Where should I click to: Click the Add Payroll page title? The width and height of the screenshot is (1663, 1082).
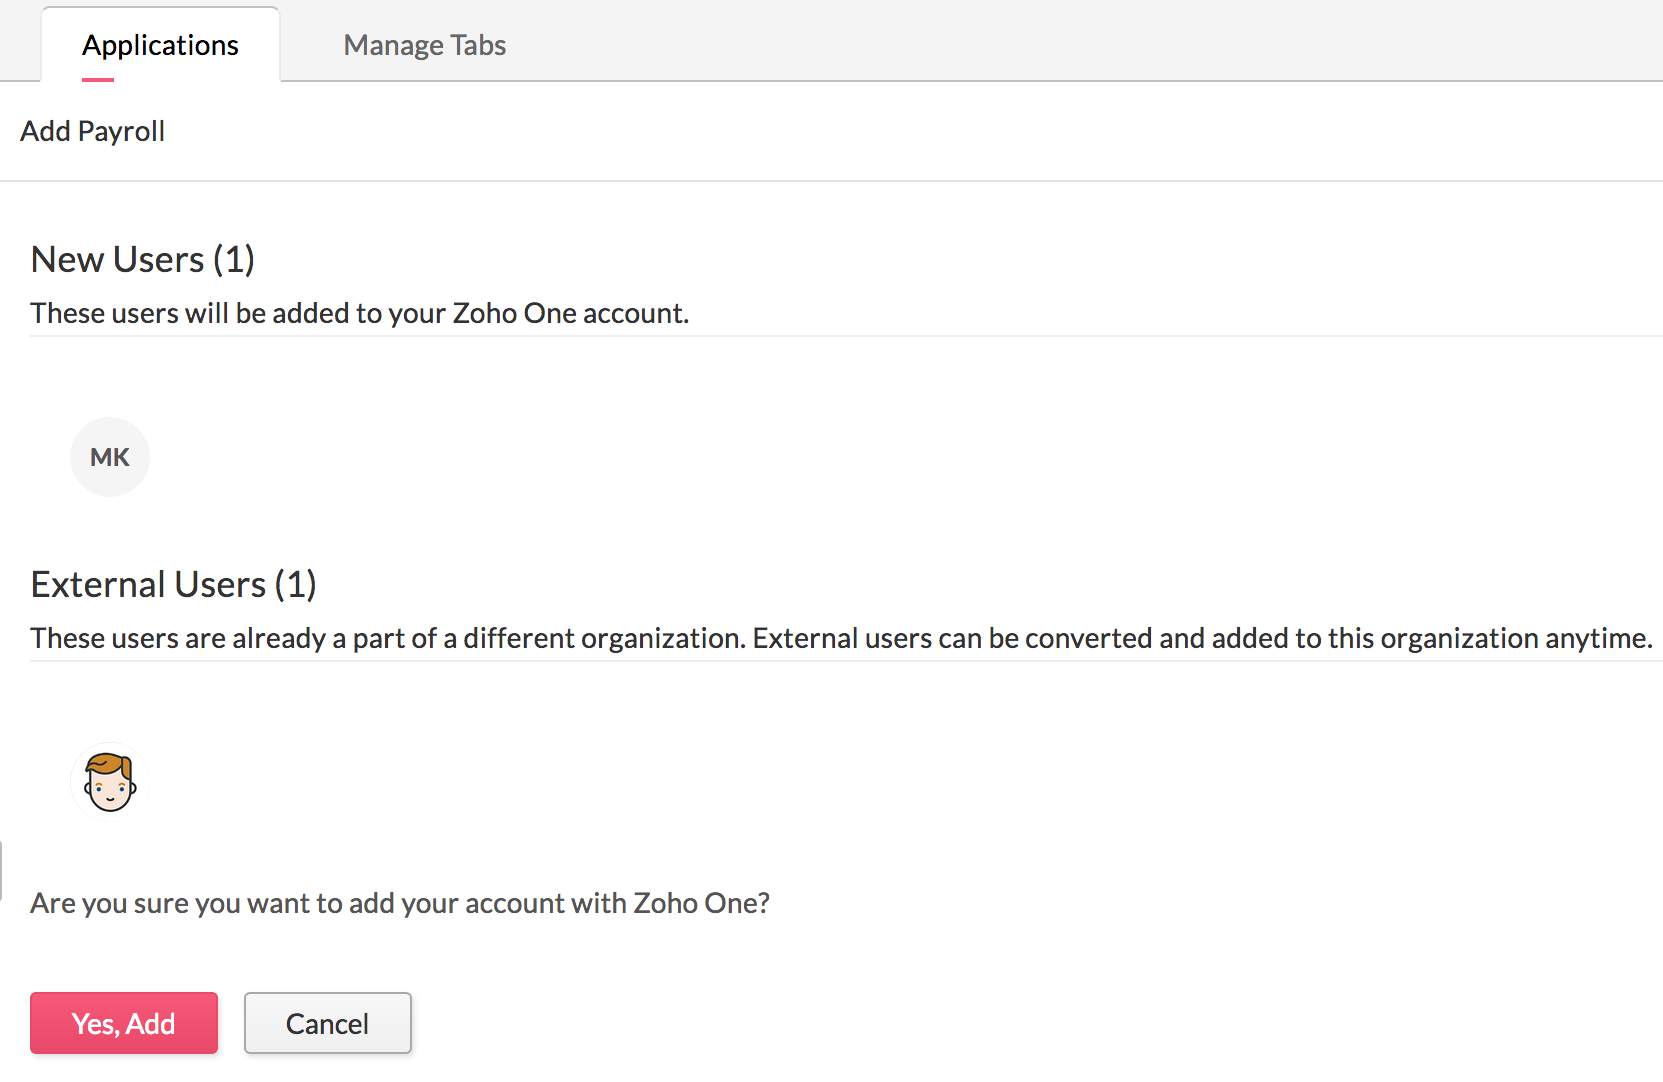(92, 131)
